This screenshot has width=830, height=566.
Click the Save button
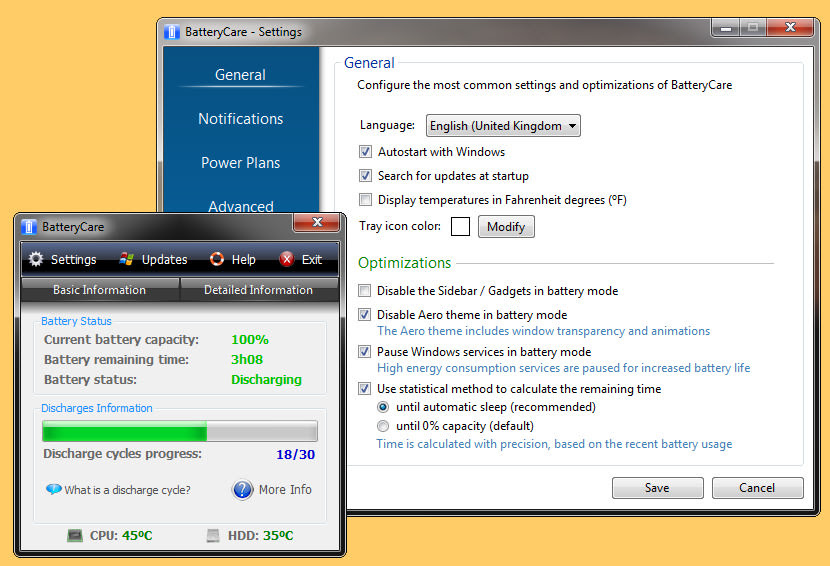(657, 488)
